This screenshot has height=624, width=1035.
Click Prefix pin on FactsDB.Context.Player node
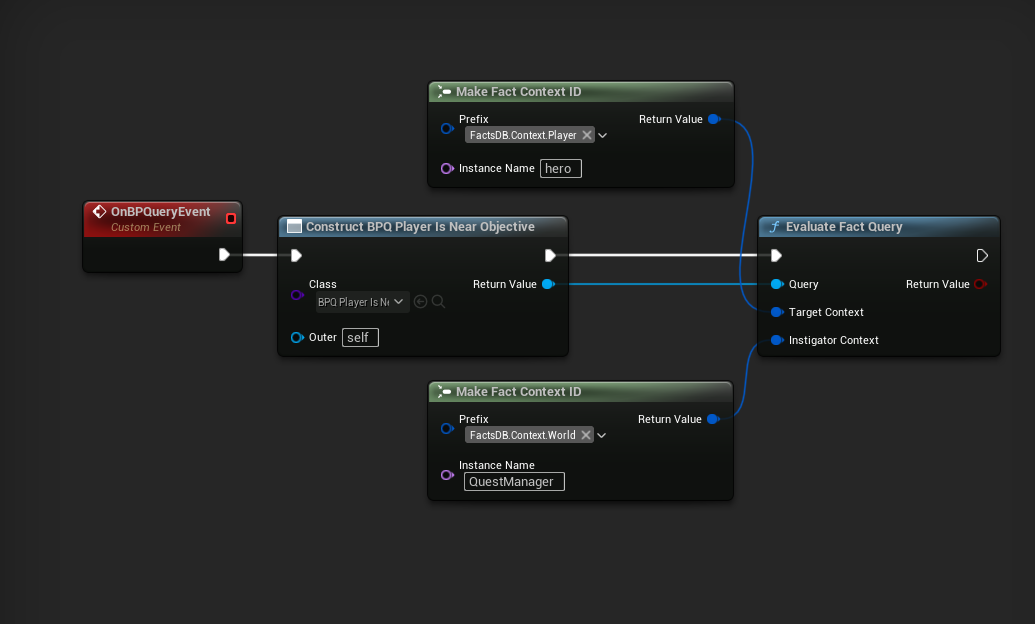[x=447, y=129]
